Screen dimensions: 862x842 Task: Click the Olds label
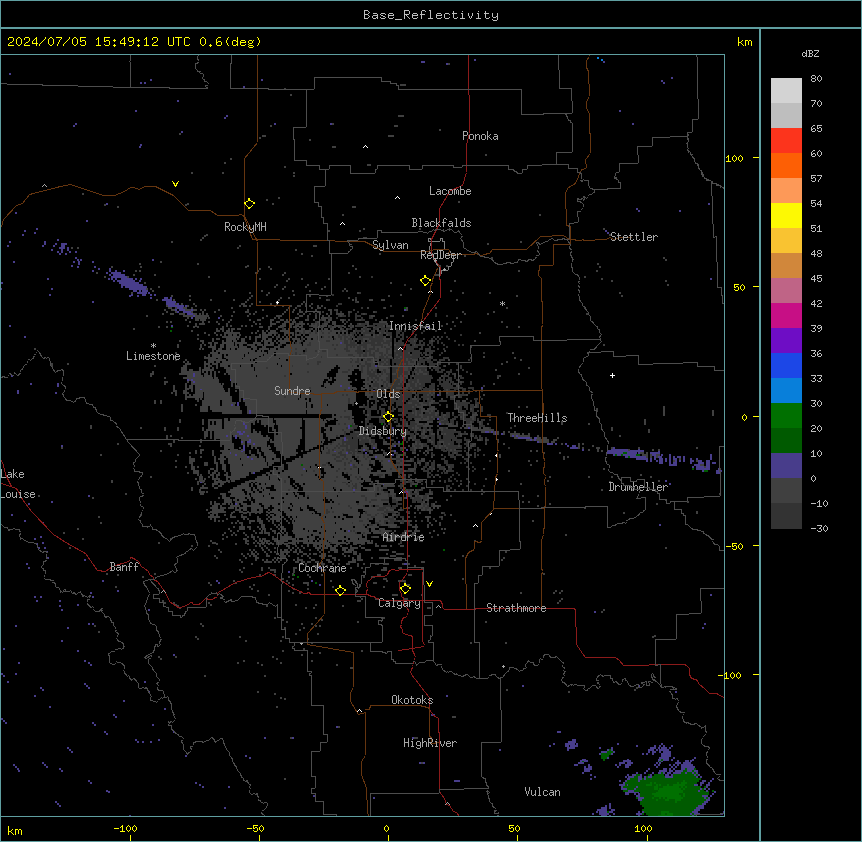(x=388, y=394)
